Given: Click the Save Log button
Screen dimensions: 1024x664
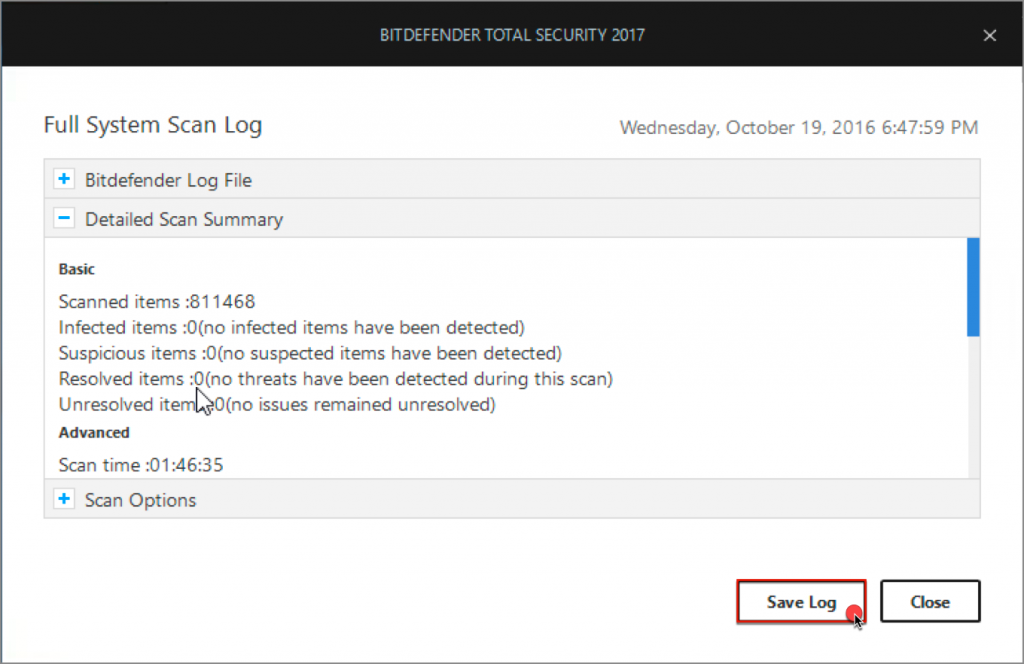Looking at the screenshot, I should click(801, 601).
